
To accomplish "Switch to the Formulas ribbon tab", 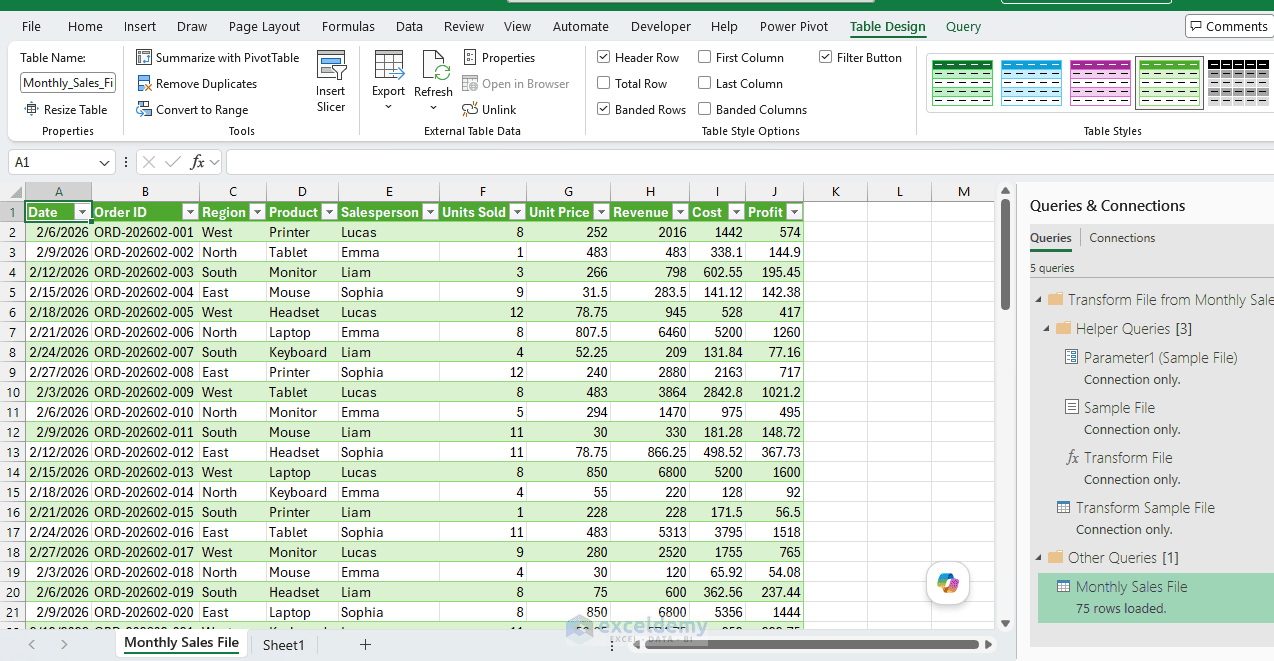I will tap(349, 27).
